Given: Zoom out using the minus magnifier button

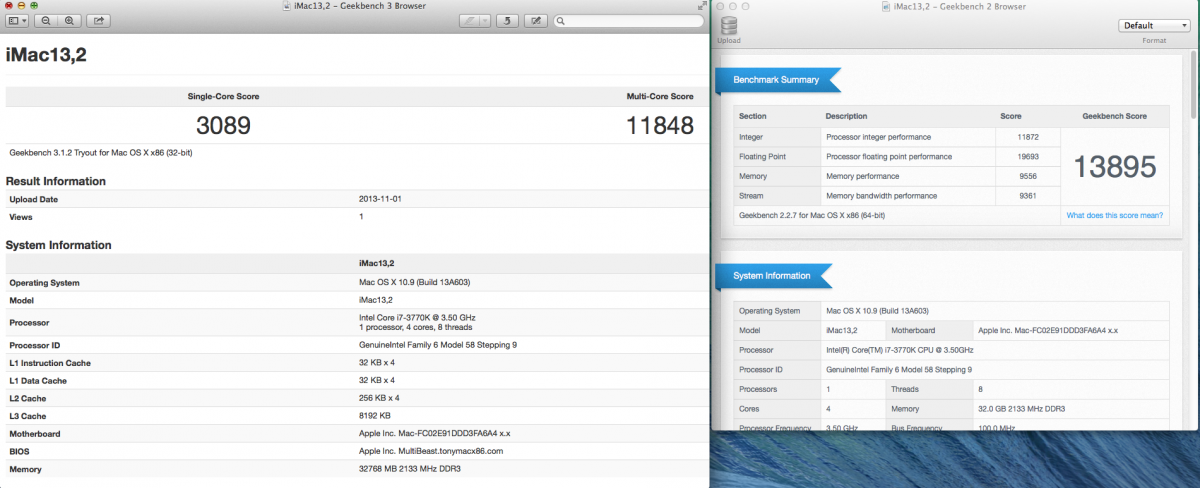Looking at the screenshot, I should tap(46, 21).
